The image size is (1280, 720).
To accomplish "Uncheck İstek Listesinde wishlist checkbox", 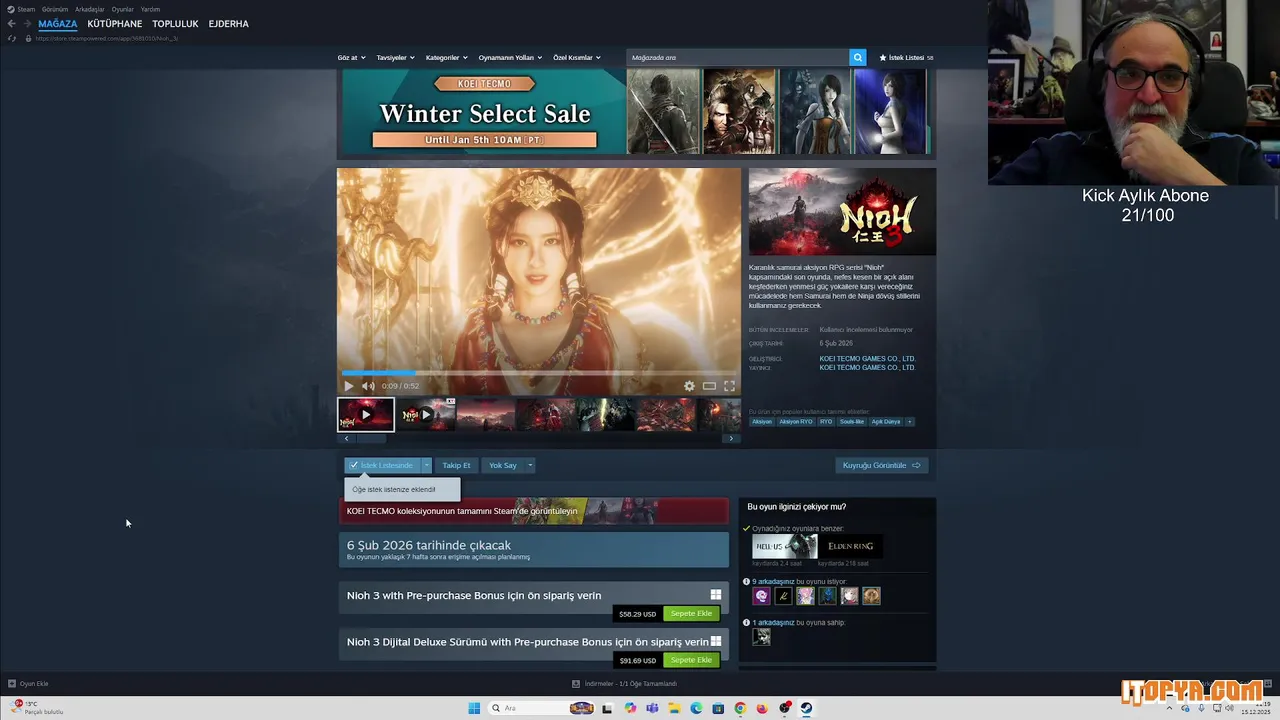I will pyautogui.click(x=354, y=465).
